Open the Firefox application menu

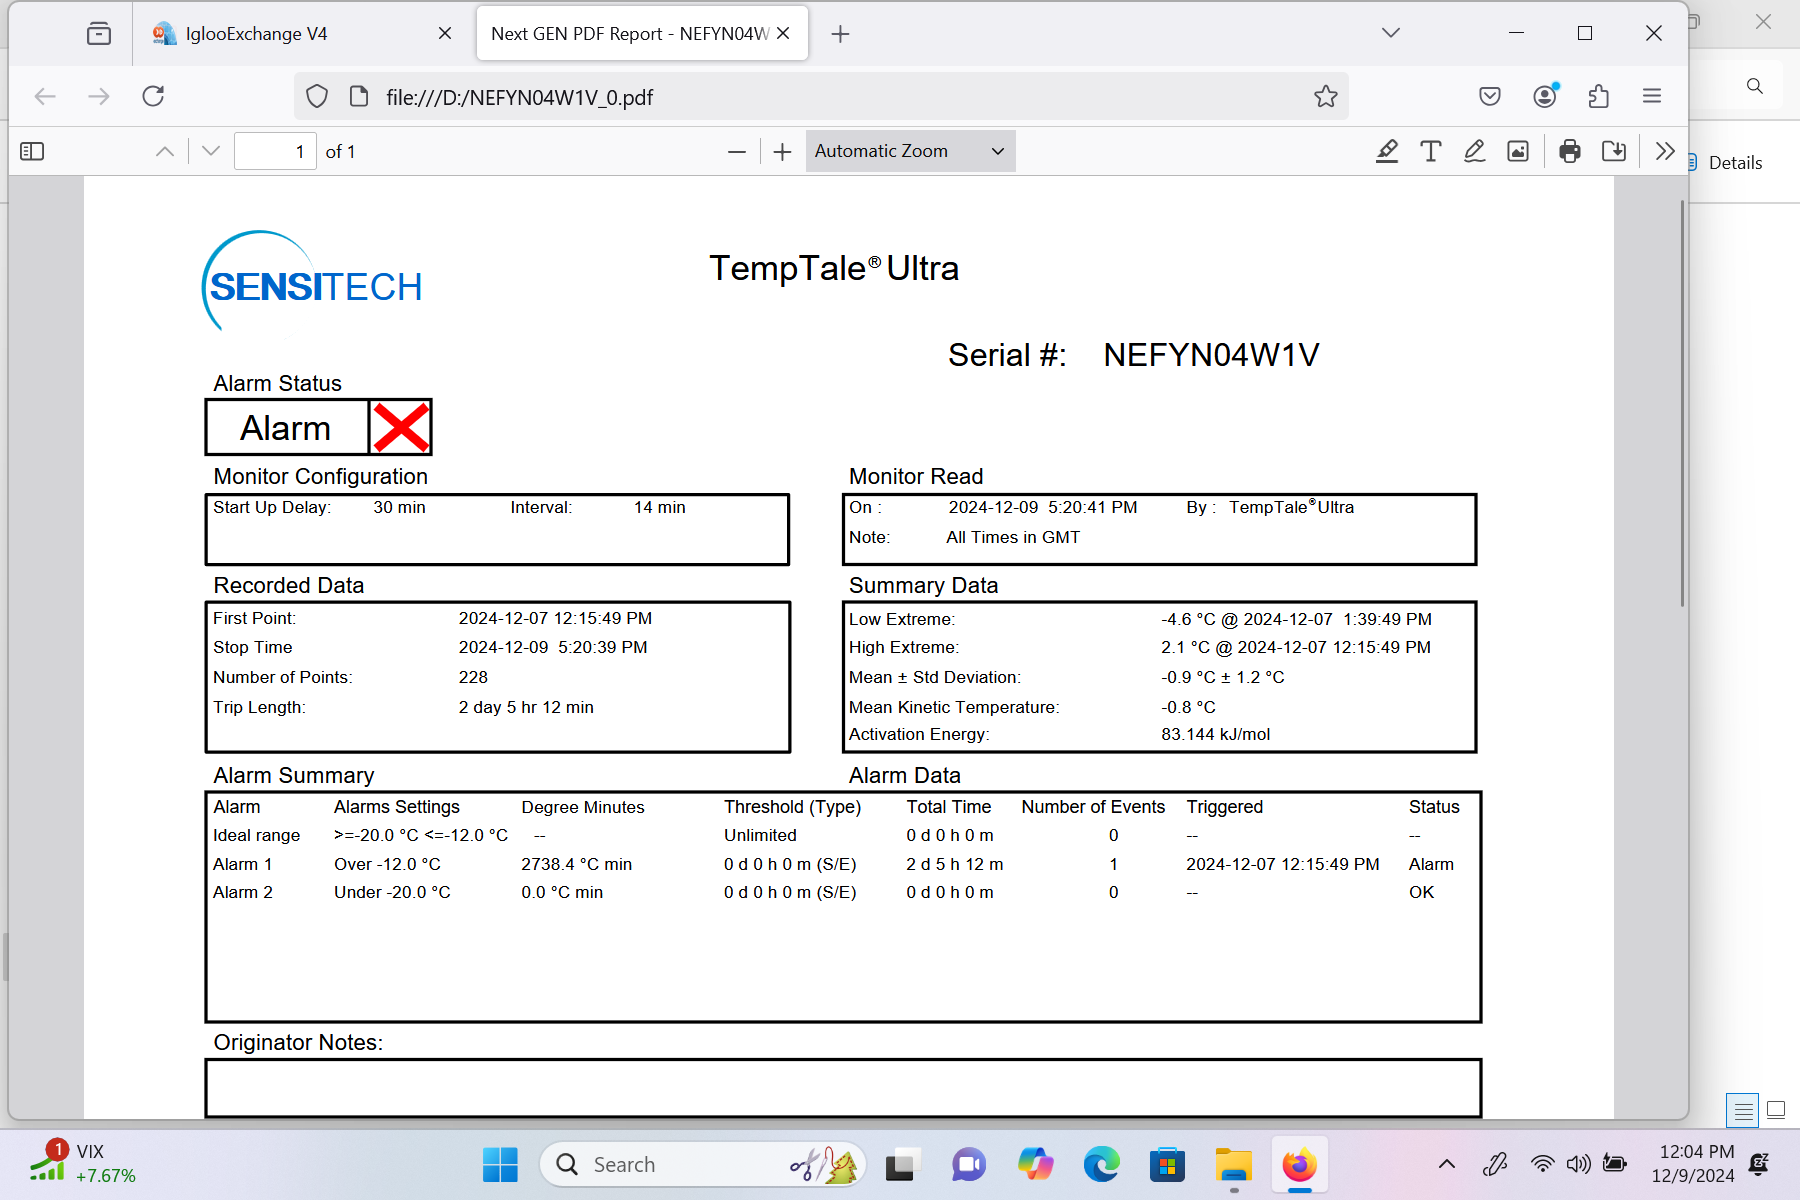(1652, 97)
